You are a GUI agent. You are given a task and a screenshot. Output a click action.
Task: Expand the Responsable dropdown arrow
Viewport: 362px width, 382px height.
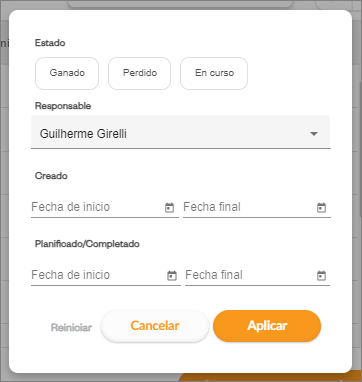pyautogui.click(x=314, y=134)
